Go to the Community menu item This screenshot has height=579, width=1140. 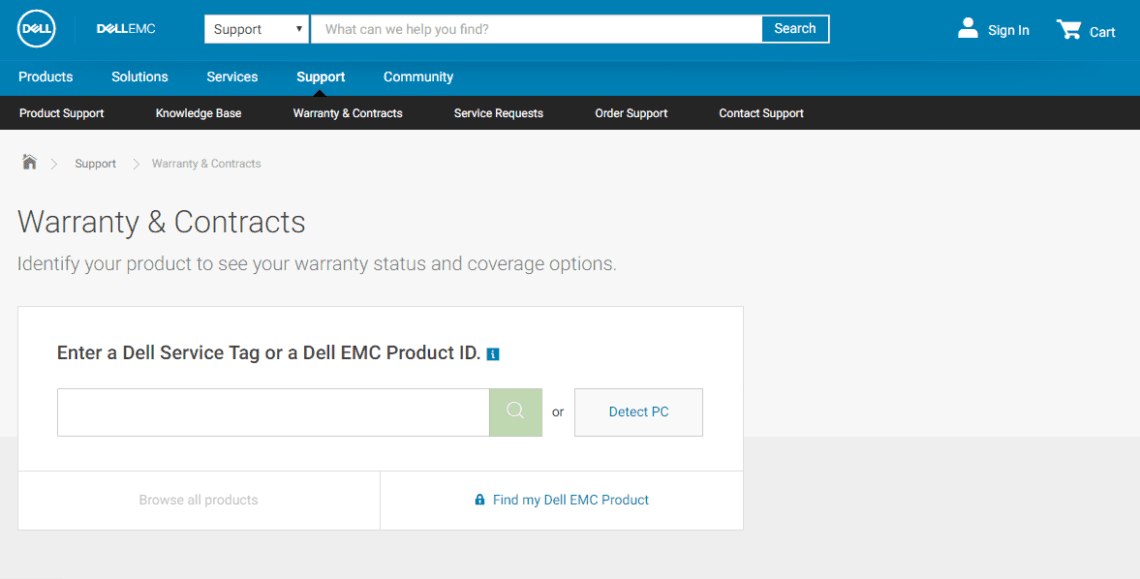click(x=418, y=77)
